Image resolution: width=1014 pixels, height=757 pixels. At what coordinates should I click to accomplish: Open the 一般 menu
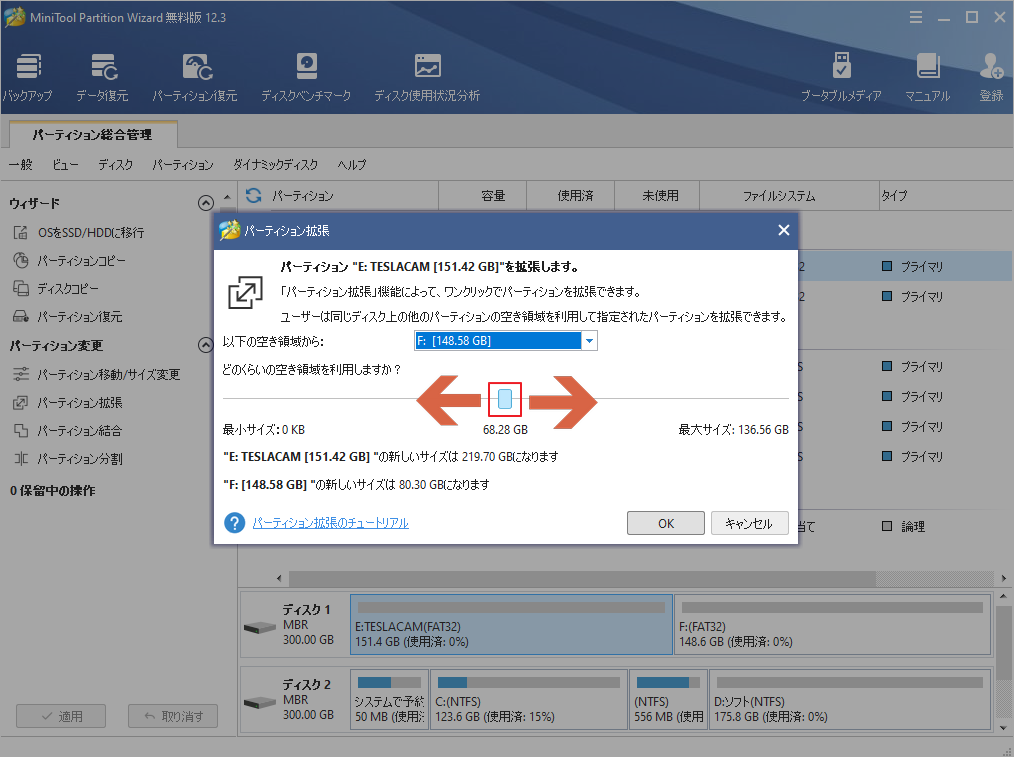click(21, 165)
